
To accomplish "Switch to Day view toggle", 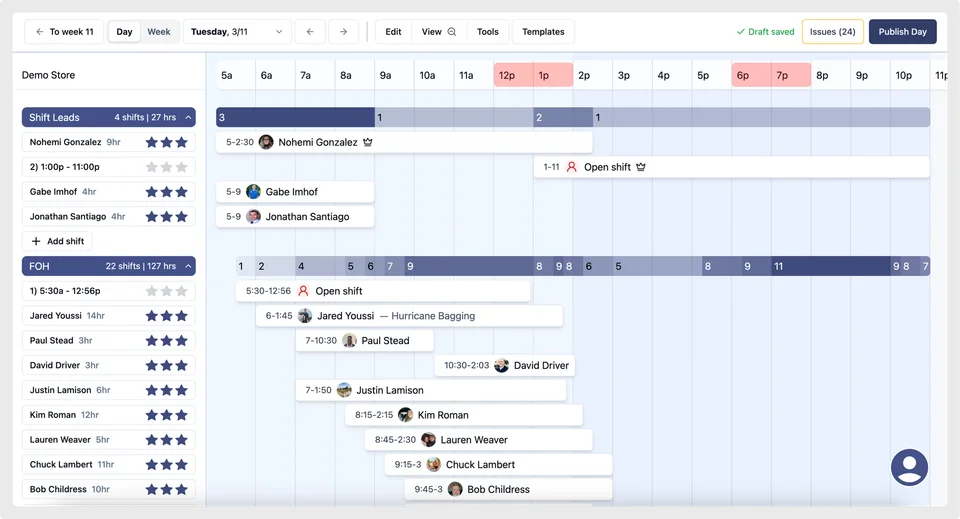I will point(124,32).
